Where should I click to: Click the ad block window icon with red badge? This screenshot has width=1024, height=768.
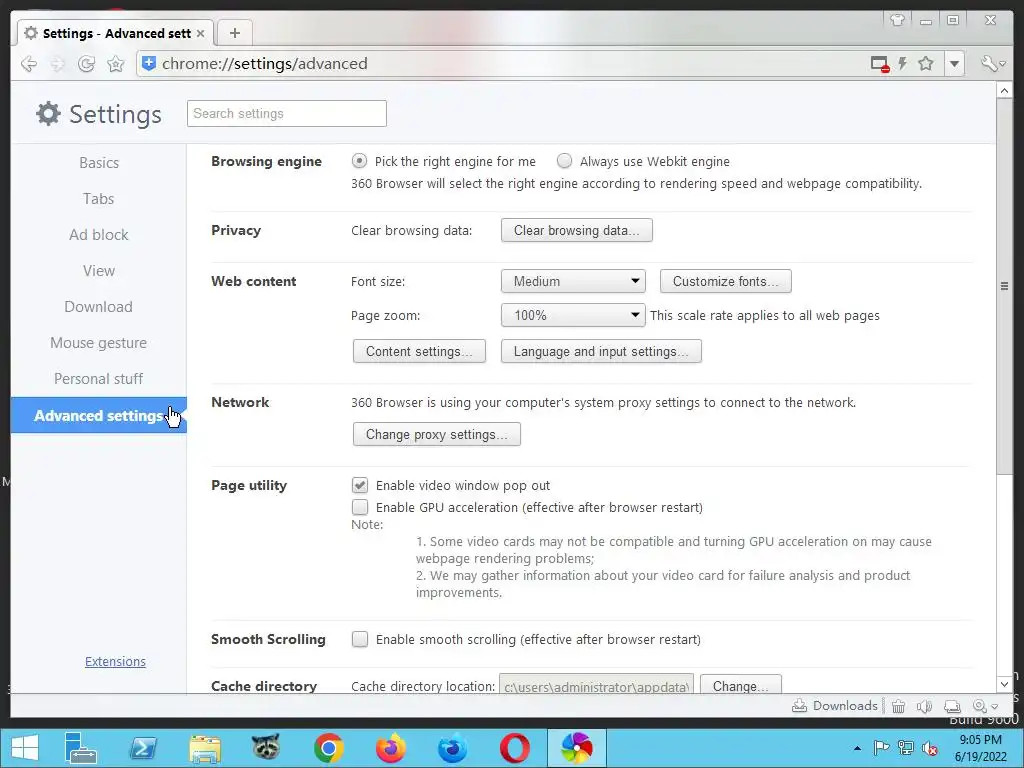tap(880, 64)
